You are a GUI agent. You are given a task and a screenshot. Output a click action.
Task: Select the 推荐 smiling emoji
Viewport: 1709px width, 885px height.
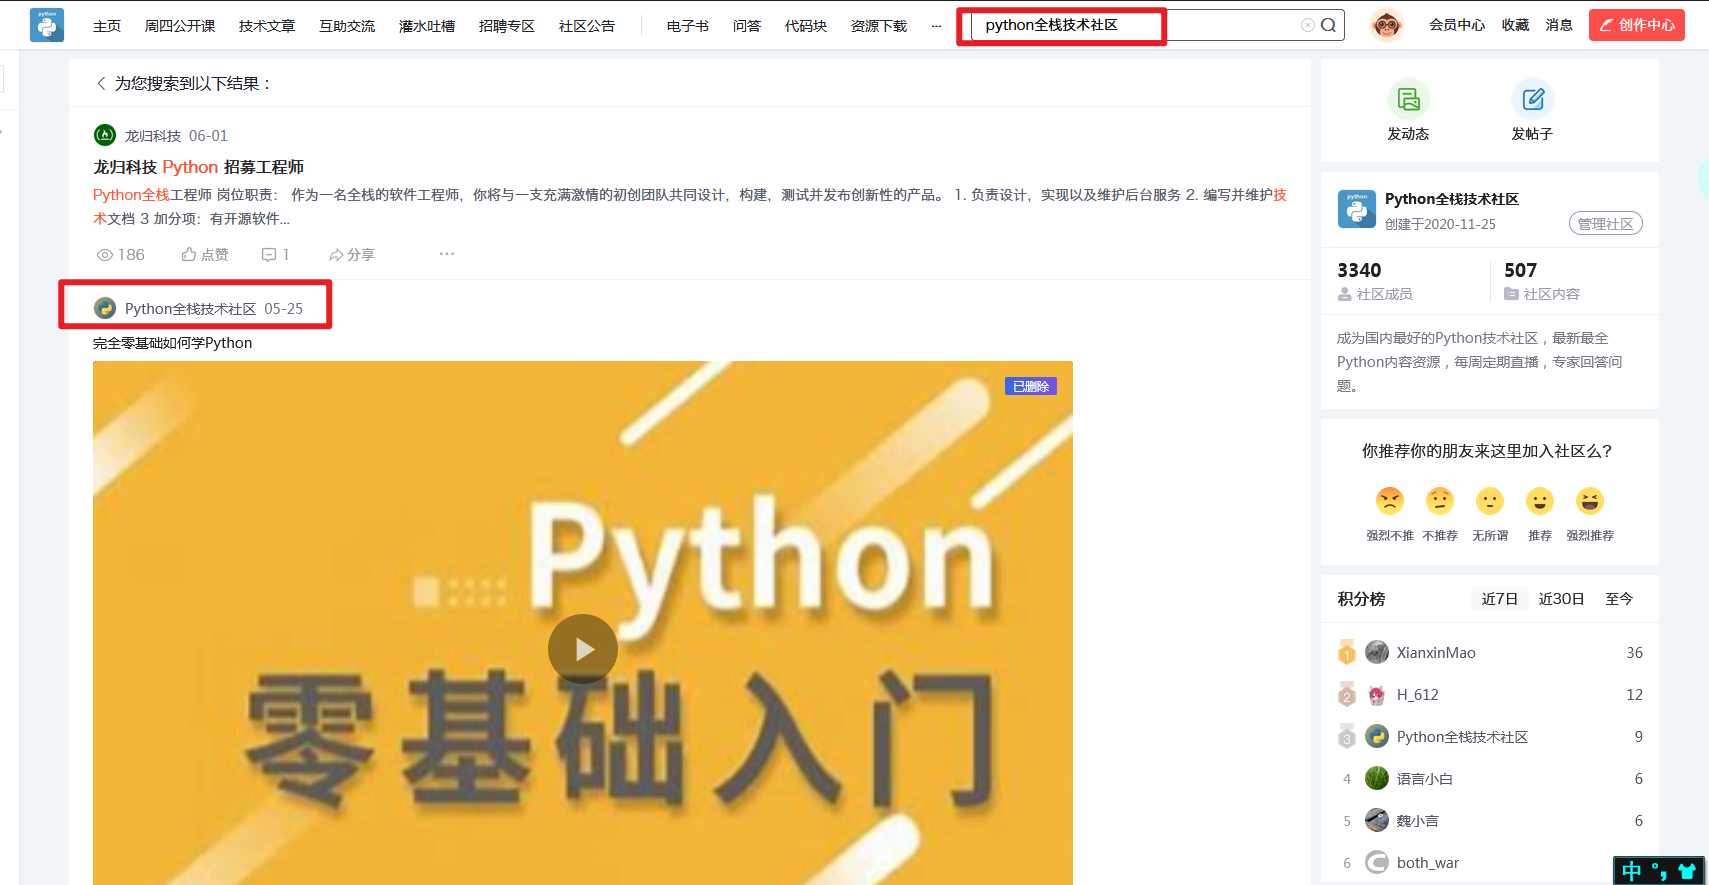[x=1540, y=501]
